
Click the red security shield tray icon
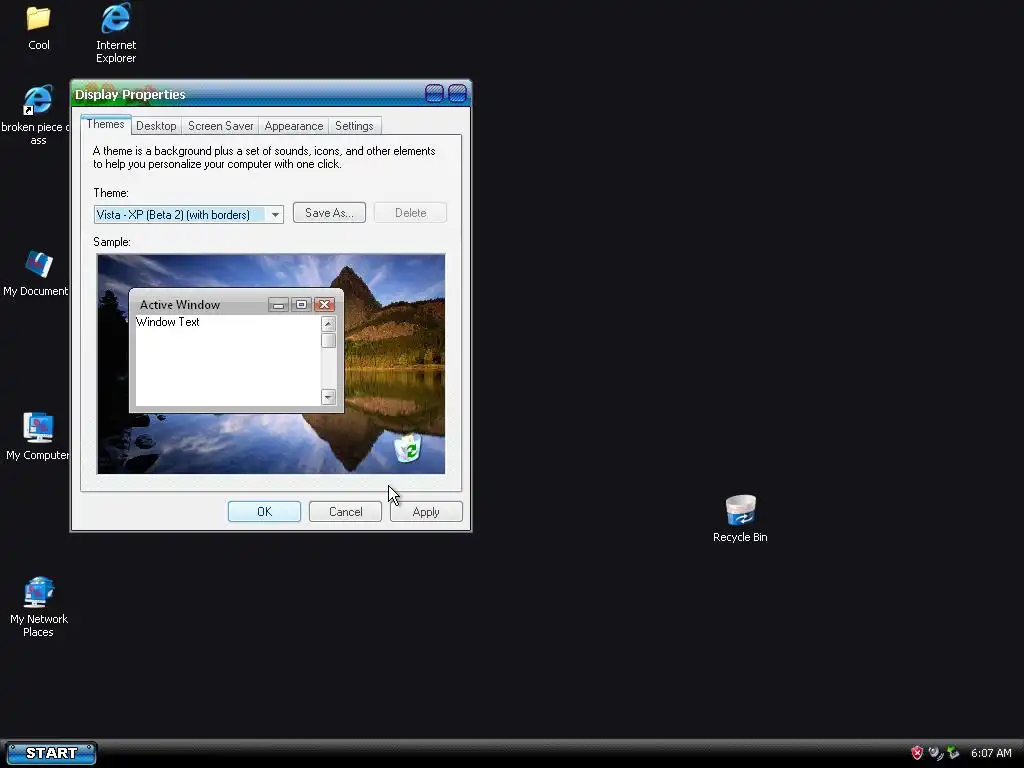tap(917, 753)
